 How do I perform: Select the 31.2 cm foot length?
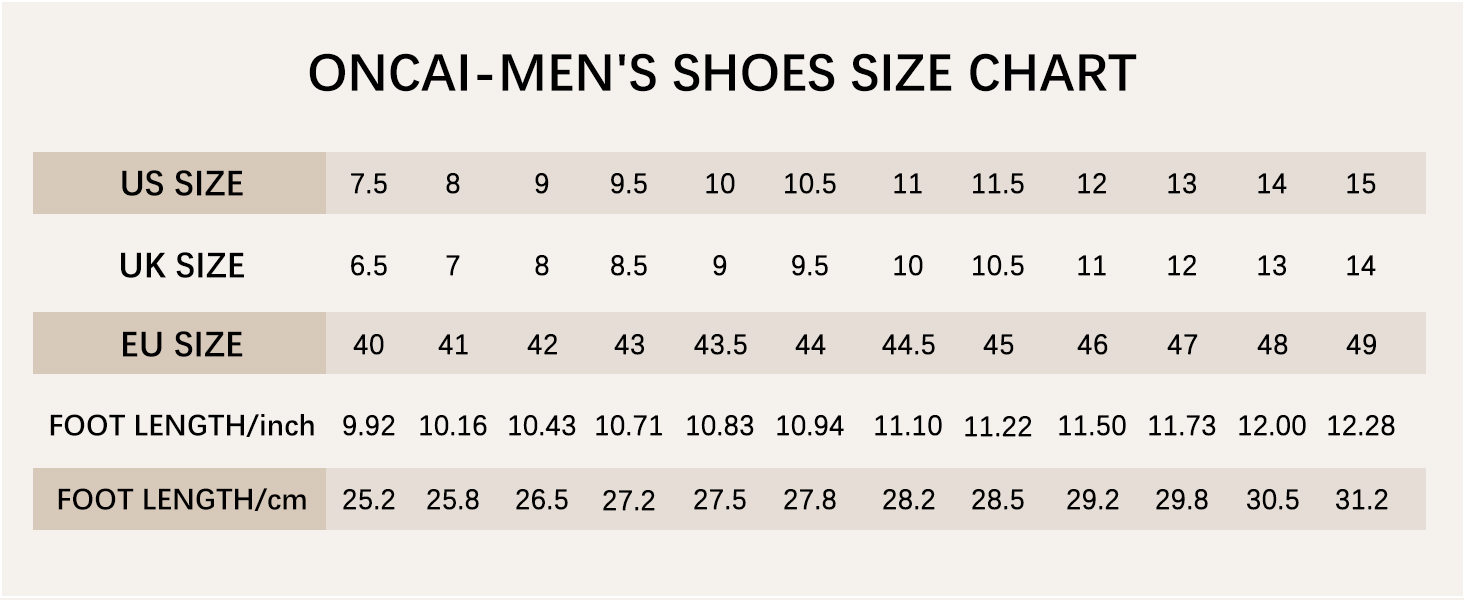coord(1360,499)
